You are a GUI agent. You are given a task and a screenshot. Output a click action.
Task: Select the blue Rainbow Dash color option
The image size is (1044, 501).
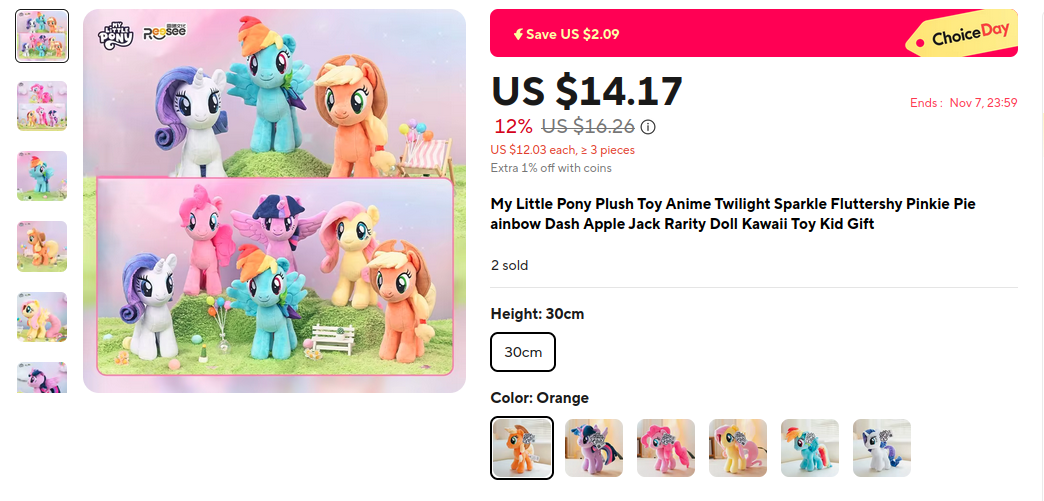810,448
